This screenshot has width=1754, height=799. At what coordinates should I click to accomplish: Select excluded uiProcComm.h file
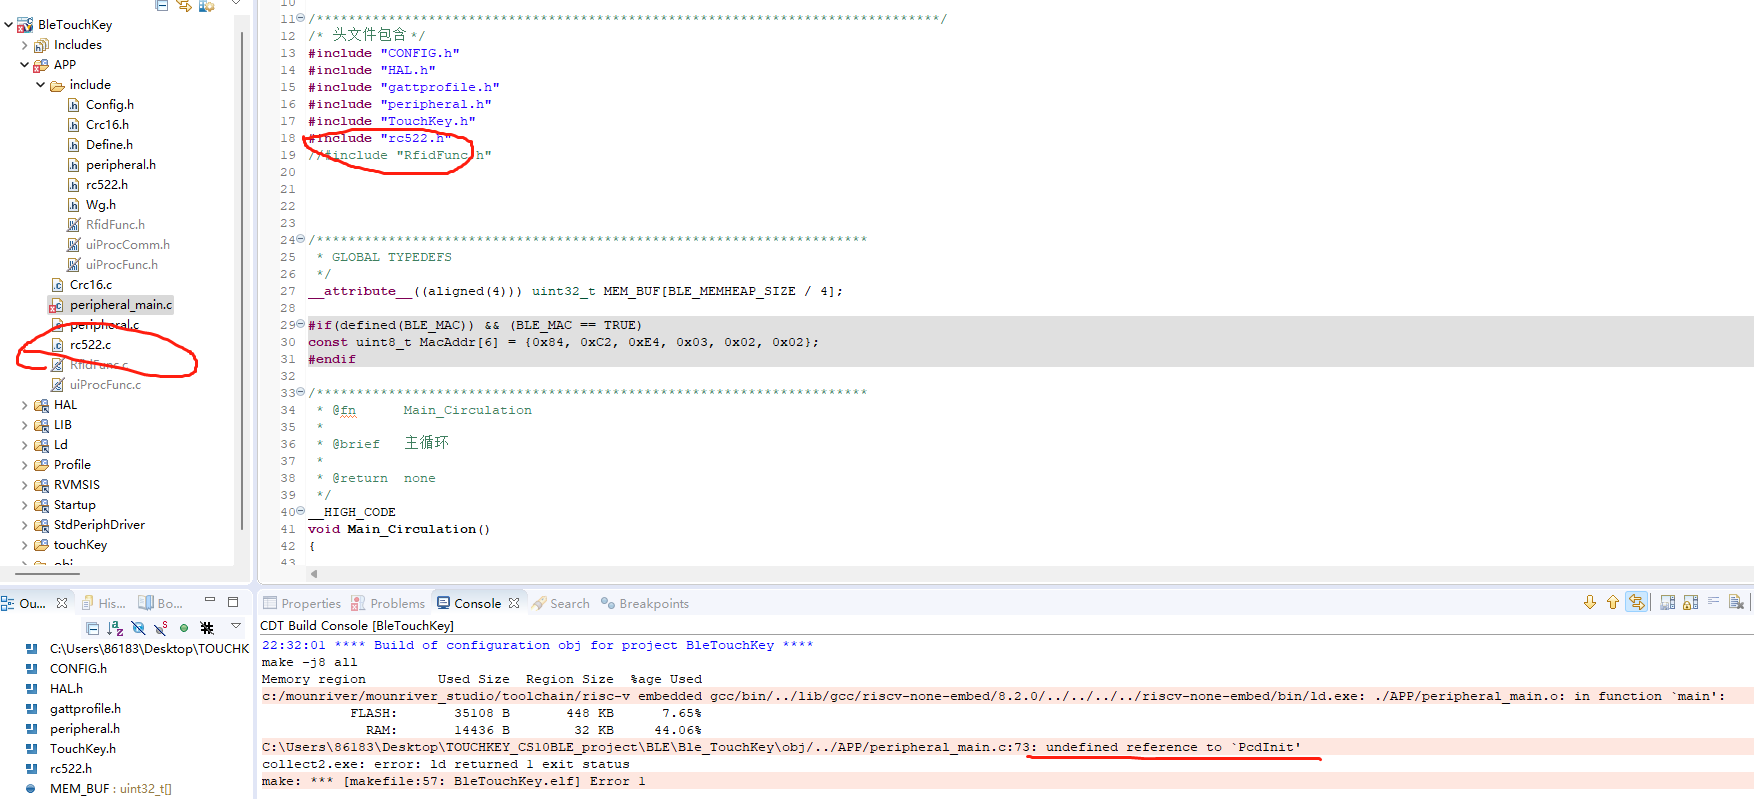point(118,244)
